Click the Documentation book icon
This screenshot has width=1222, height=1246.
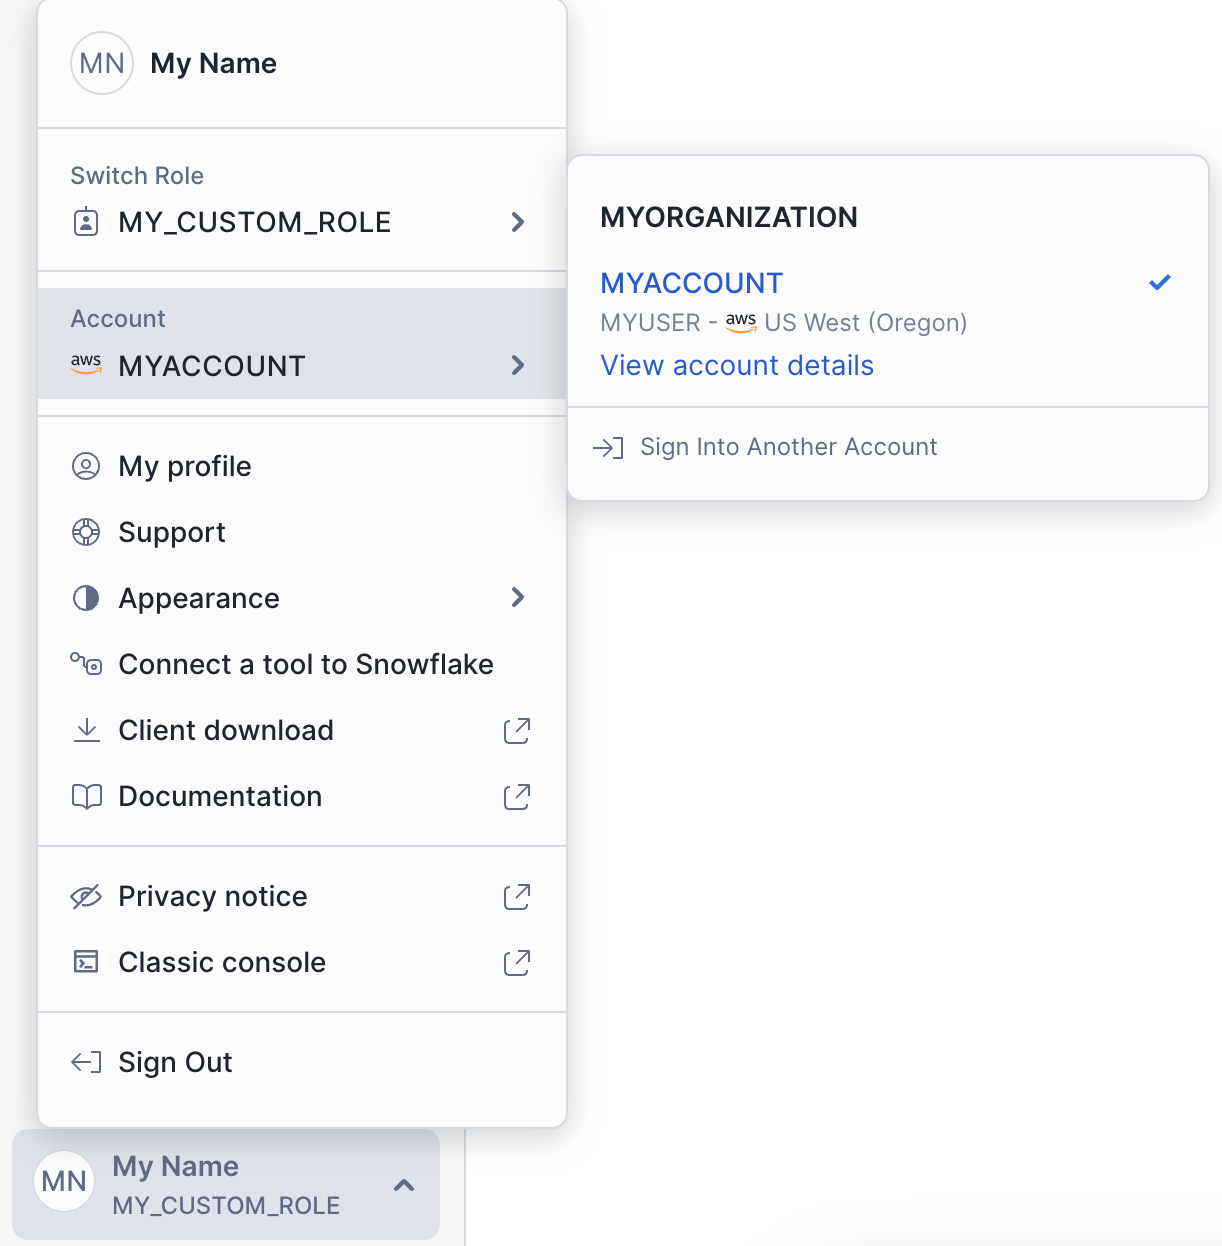click(87, 796)
